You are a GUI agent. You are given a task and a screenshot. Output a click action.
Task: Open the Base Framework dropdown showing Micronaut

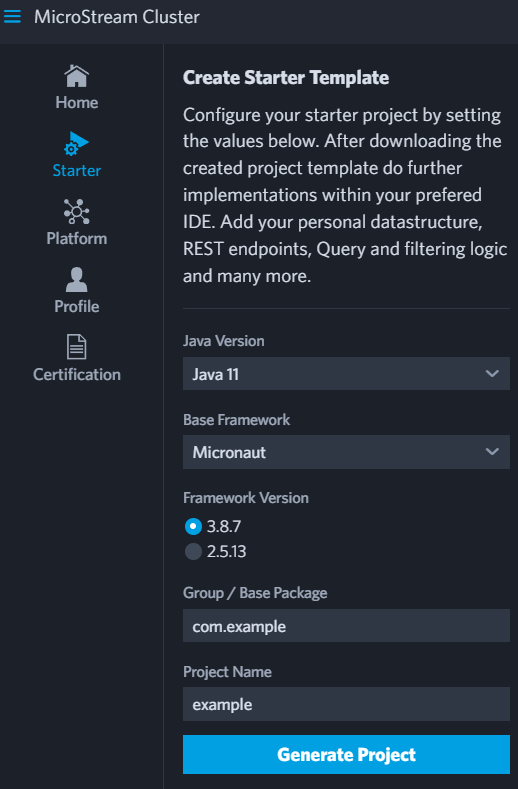tap(346, 452)
